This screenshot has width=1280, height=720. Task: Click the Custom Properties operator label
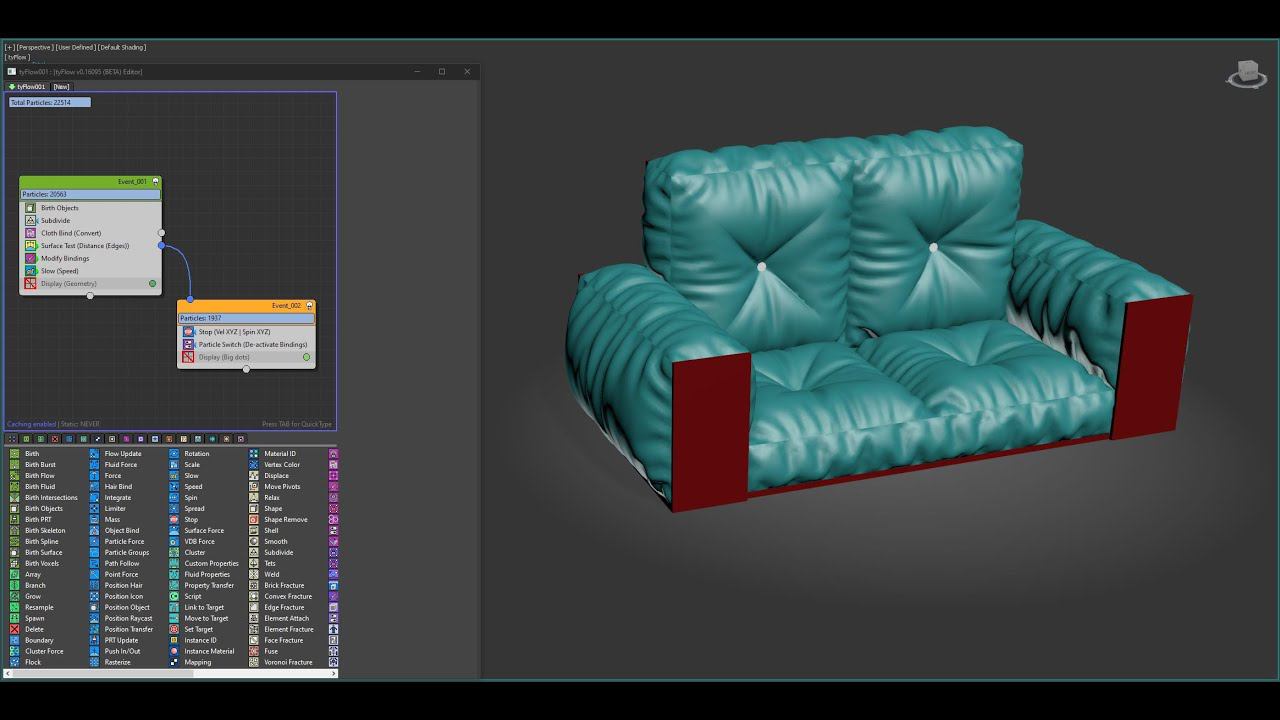pyautogui.click(x=212, y=564)
